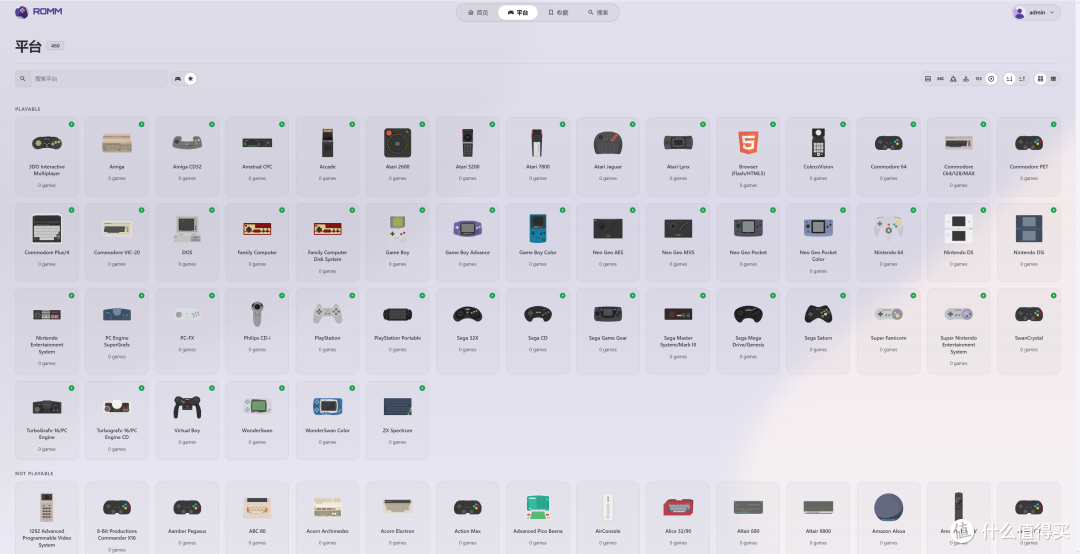
Task: Open the Amiga platform card
Action: tap(116, 156)
